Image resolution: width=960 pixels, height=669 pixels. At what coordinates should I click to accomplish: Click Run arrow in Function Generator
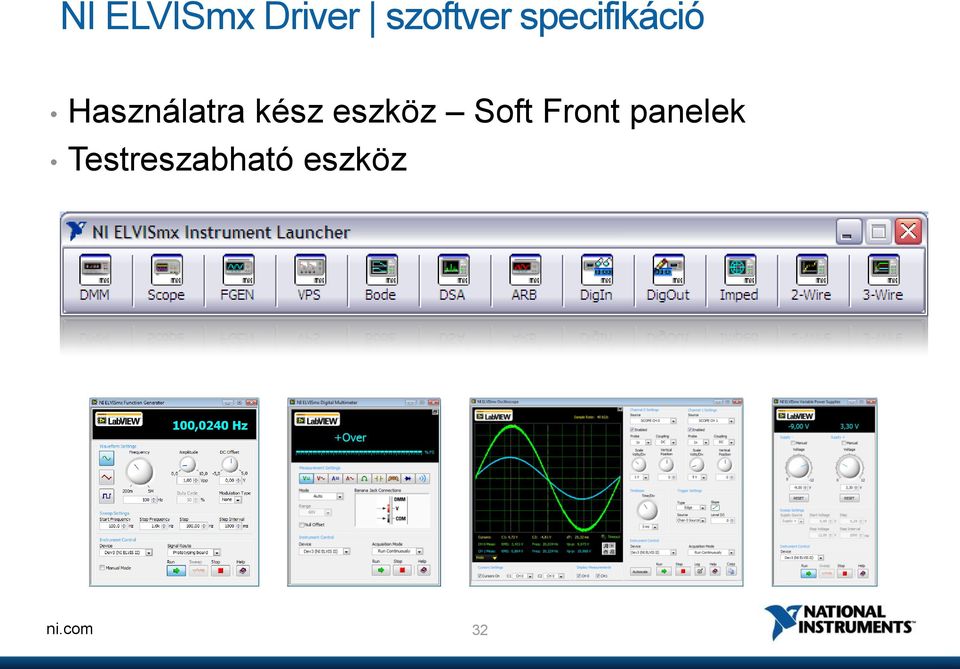(x=176, y=570)
